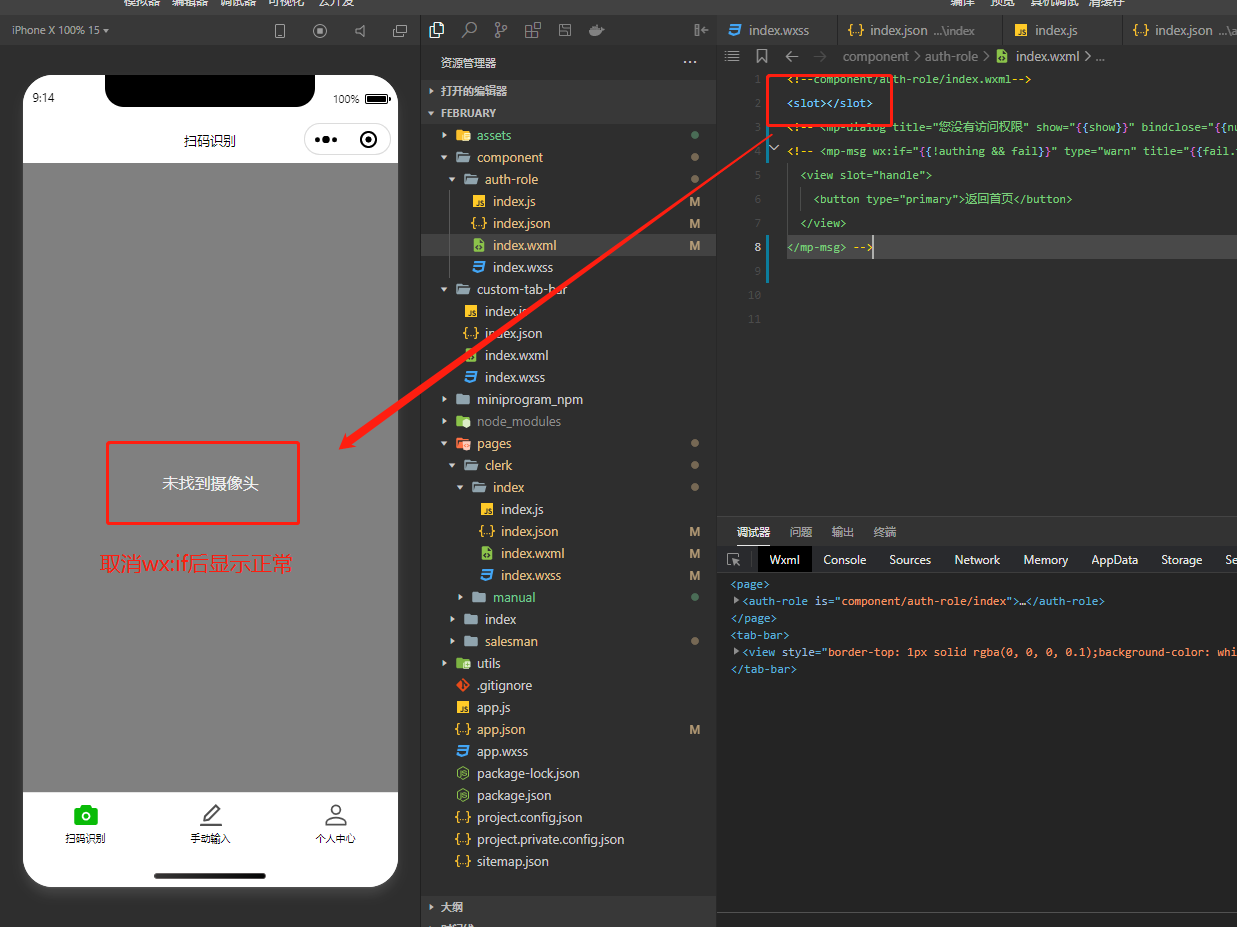Open the Docker whale icon panel
This screenshot has height=927, width=1237.
coord(596,30)
